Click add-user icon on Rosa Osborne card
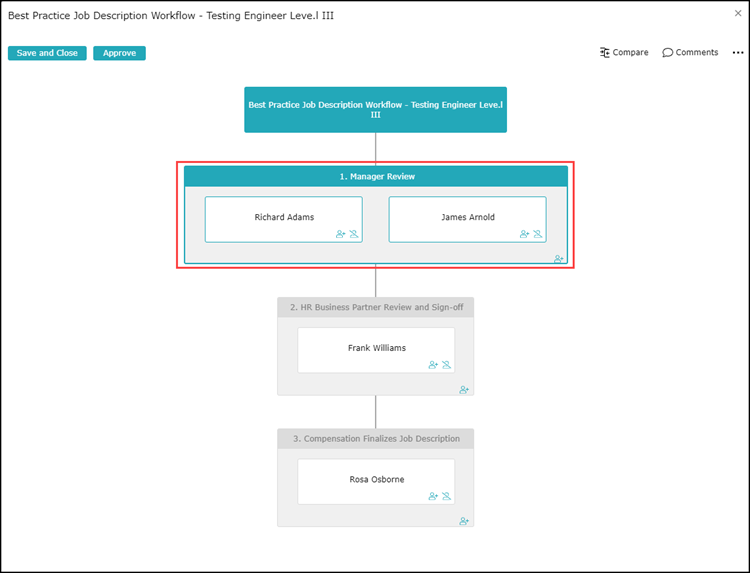 [433, 496]
